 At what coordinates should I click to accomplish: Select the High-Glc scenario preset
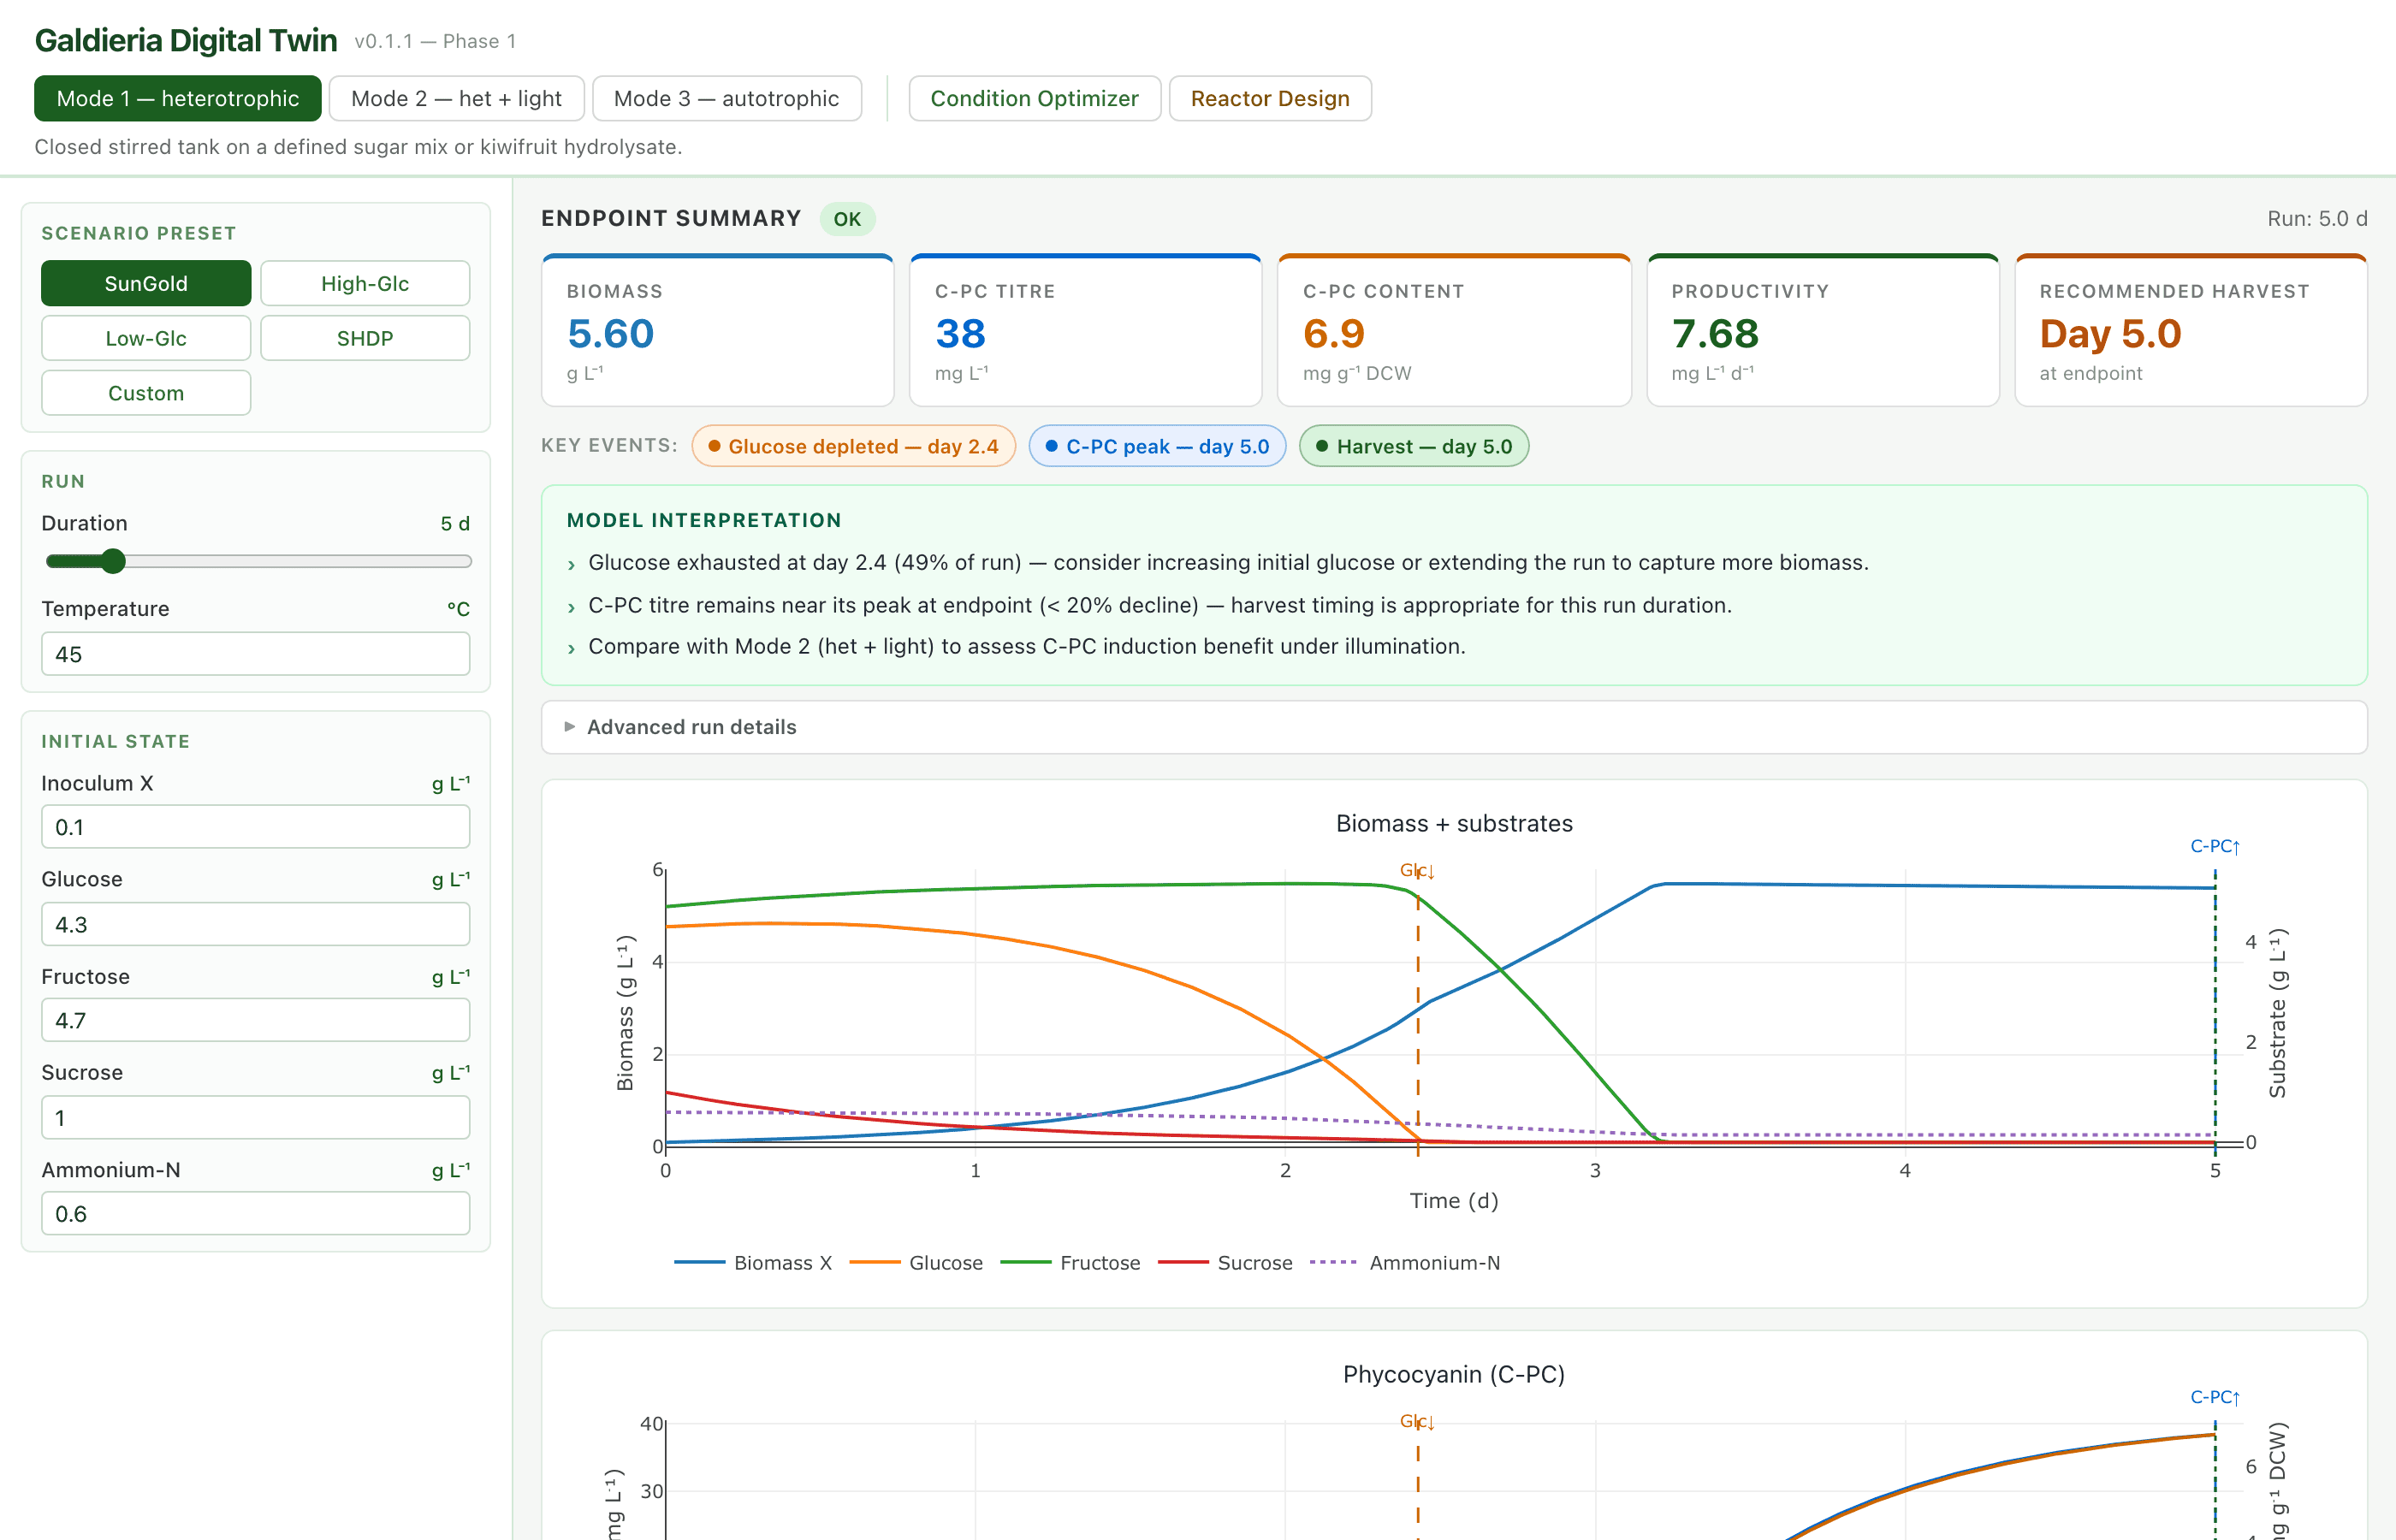click(365, 283)
